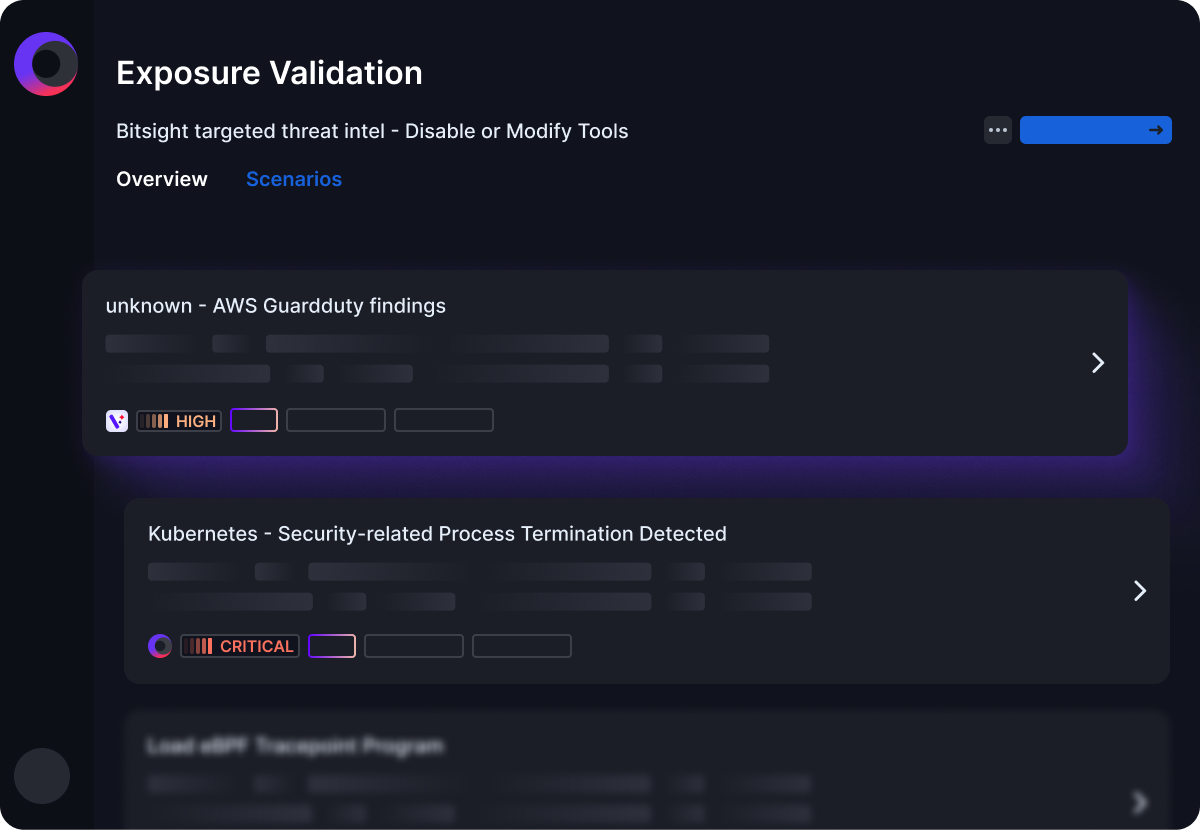Open the three-dot more options menu
Image resolution: width=1200 pixels, height=830 pixels.
(998, 130)
